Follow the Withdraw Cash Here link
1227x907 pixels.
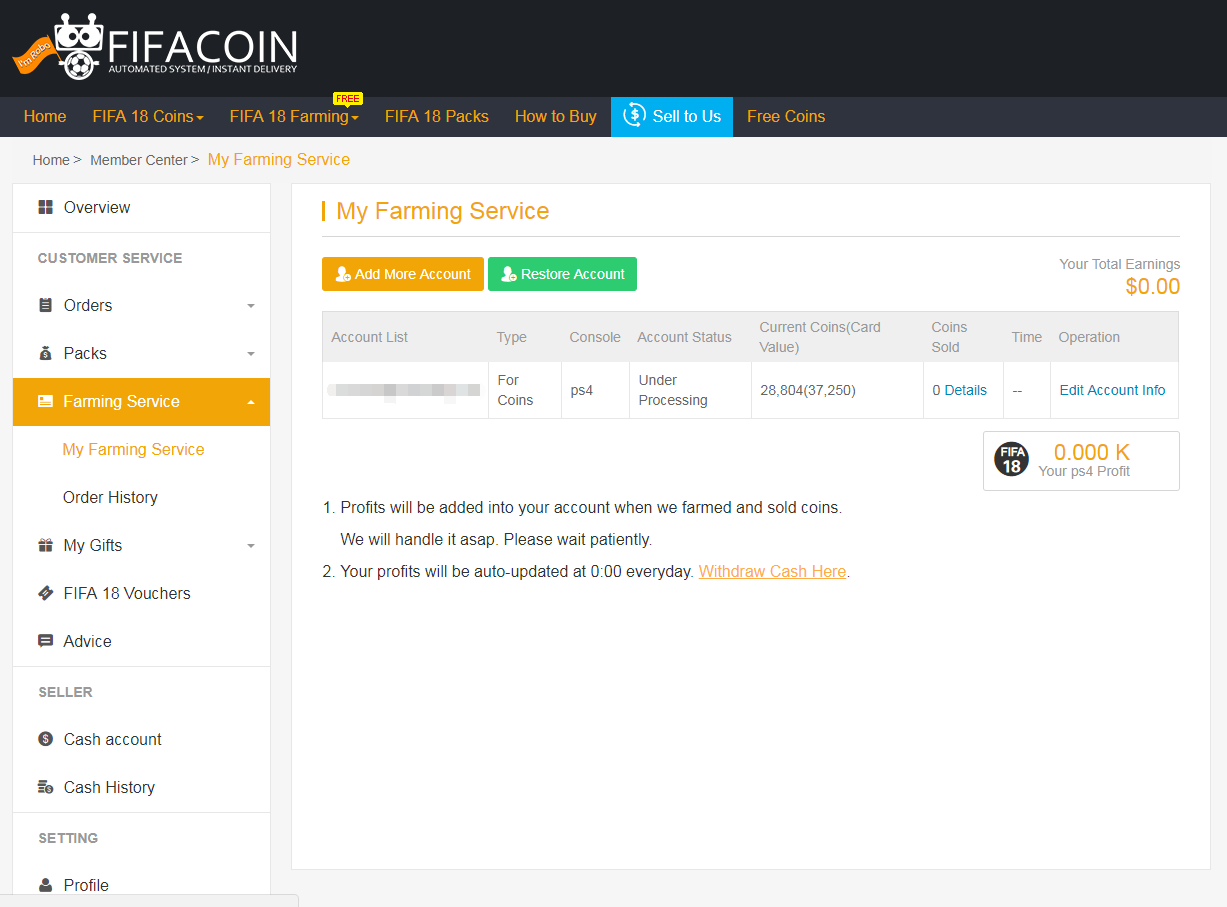[773, 571]
